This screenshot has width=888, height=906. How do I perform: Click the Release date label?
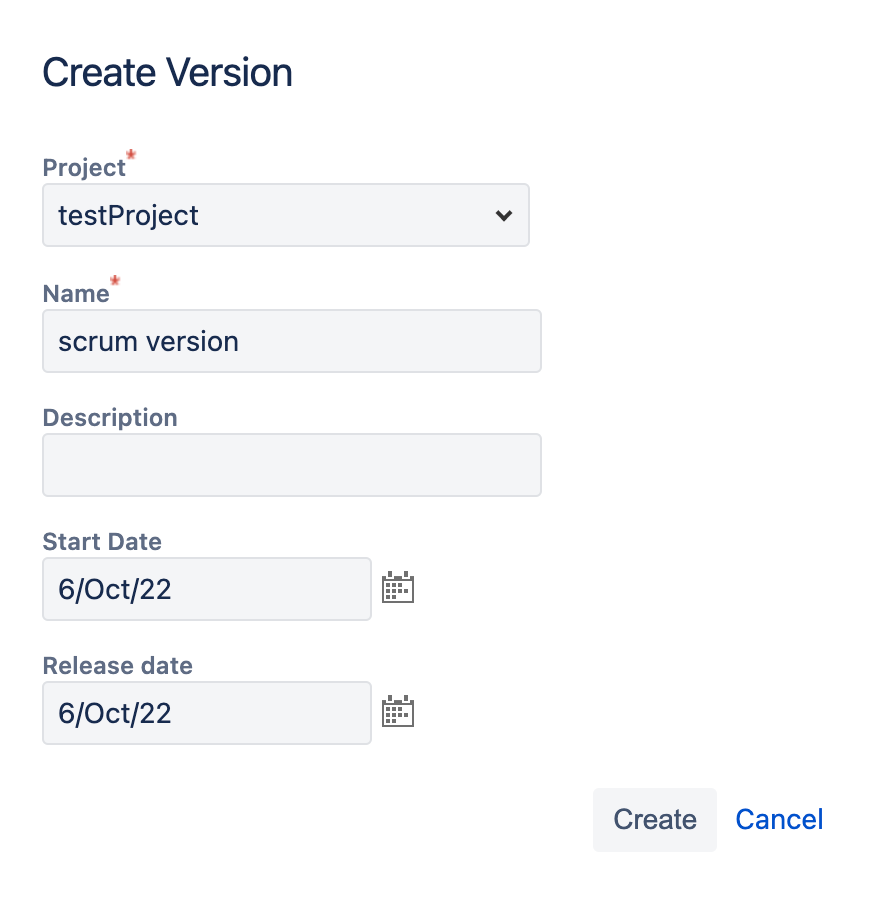[x=117, y=666]
